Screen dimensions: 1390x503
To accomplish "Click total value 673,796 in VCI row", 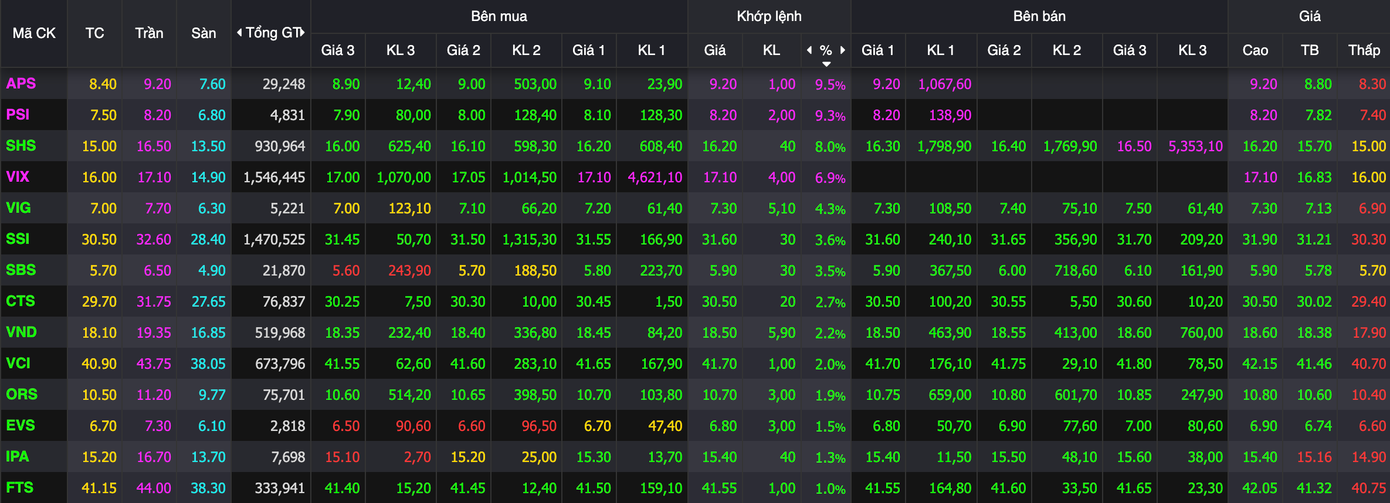I will 277,364.
